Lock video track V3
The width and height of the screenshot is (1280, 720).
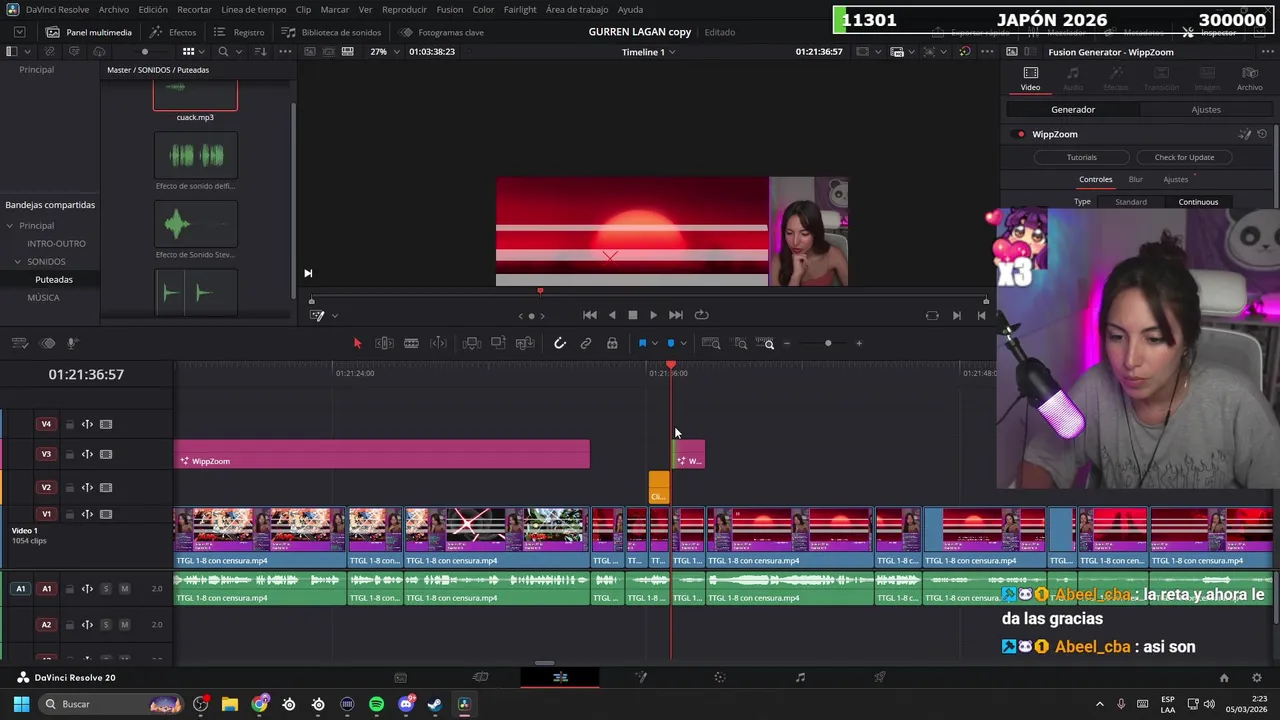(x=69, y=454)
